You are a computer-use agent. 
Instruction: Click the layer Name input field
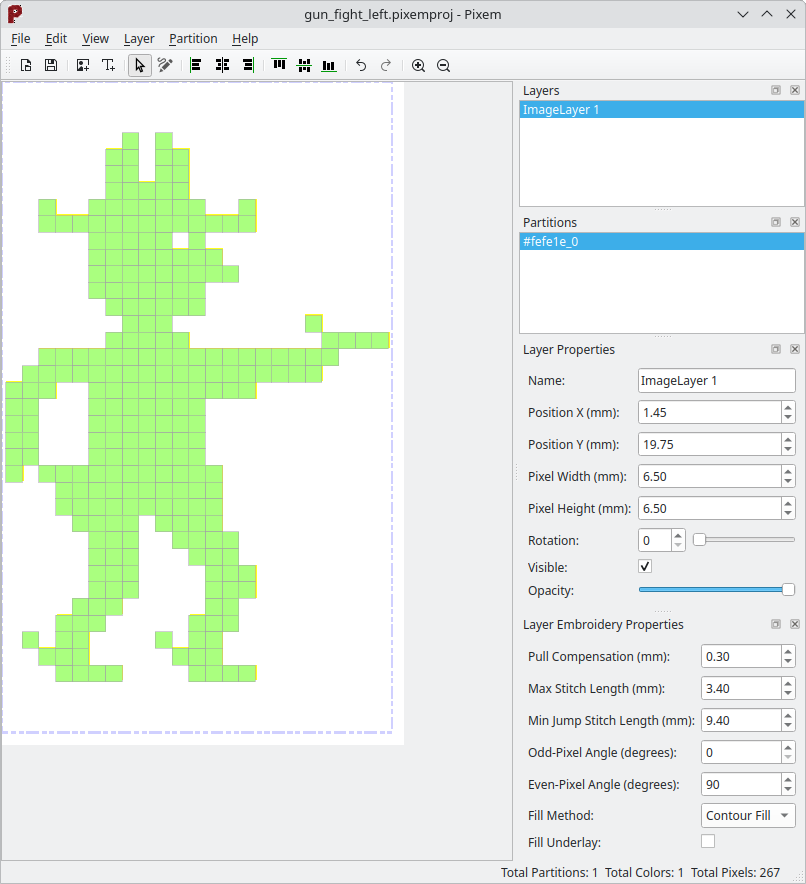click(716, 381)
